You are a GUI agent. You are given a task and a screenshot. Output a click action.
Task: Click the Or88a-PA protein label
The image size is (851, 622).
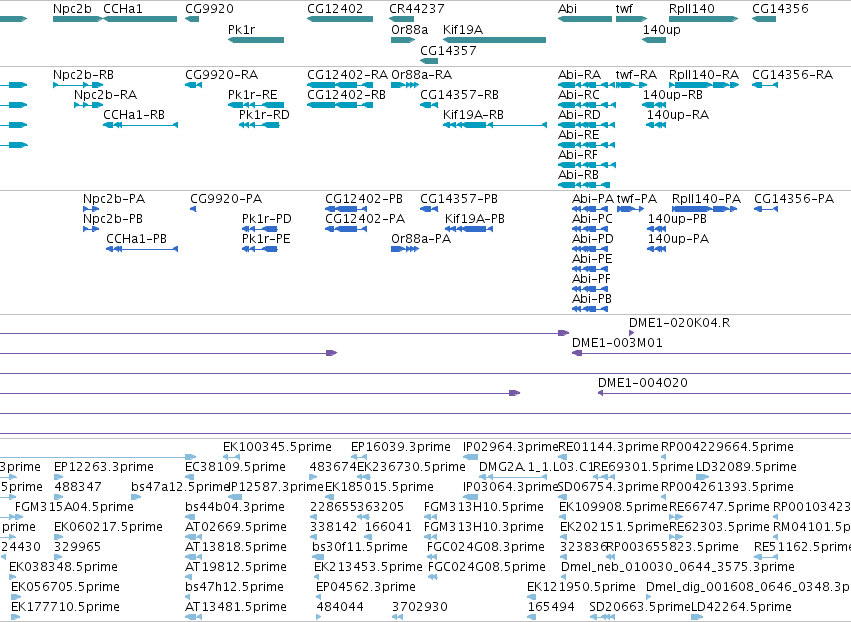(x=421, y=239)
